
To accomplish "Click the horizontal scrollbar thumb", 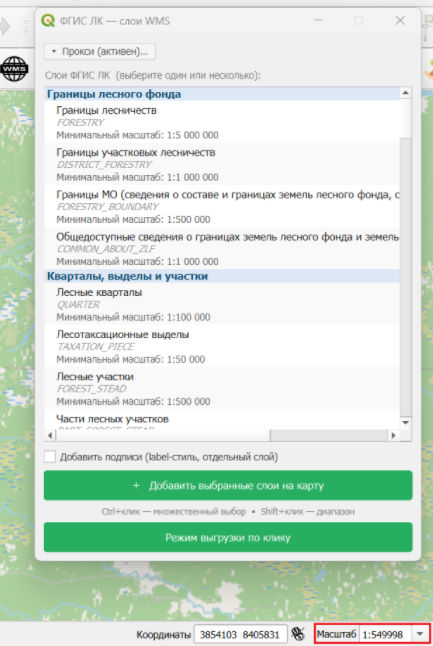I will 163,435.
